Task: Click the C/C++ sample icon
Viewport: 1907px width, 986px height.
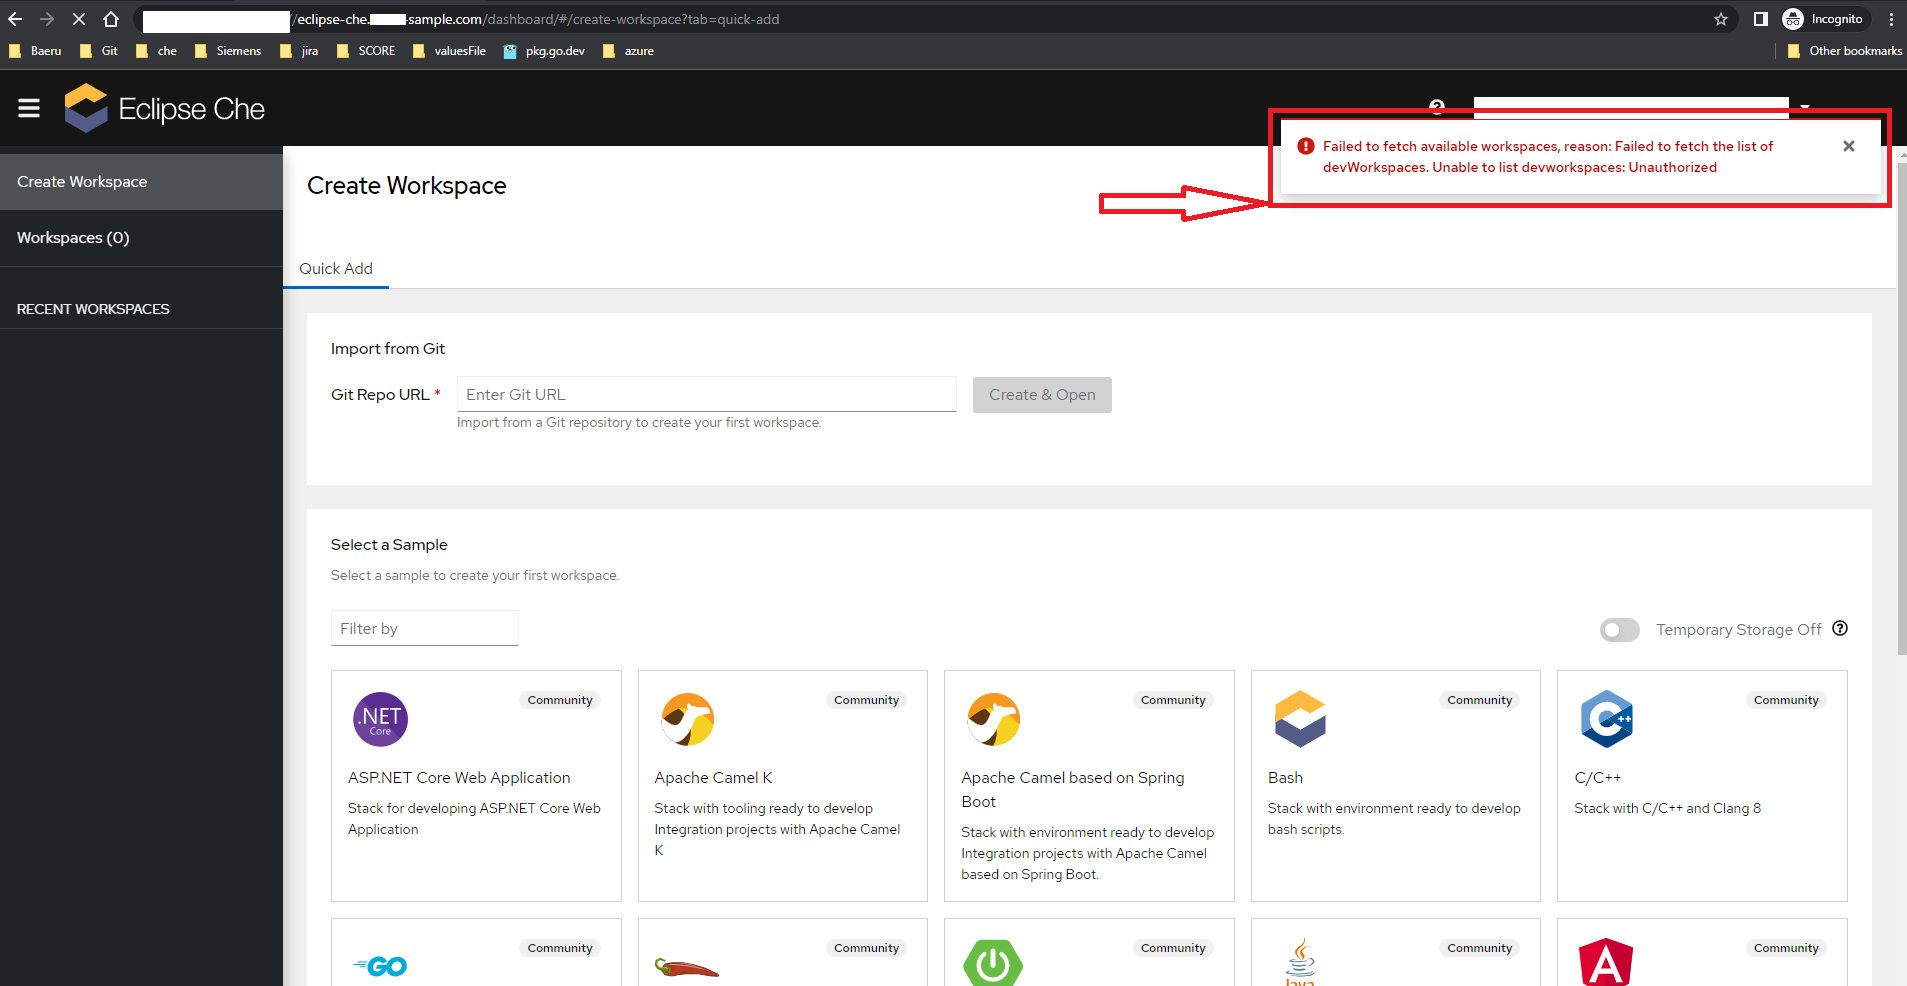Action: click(1607, 719)
